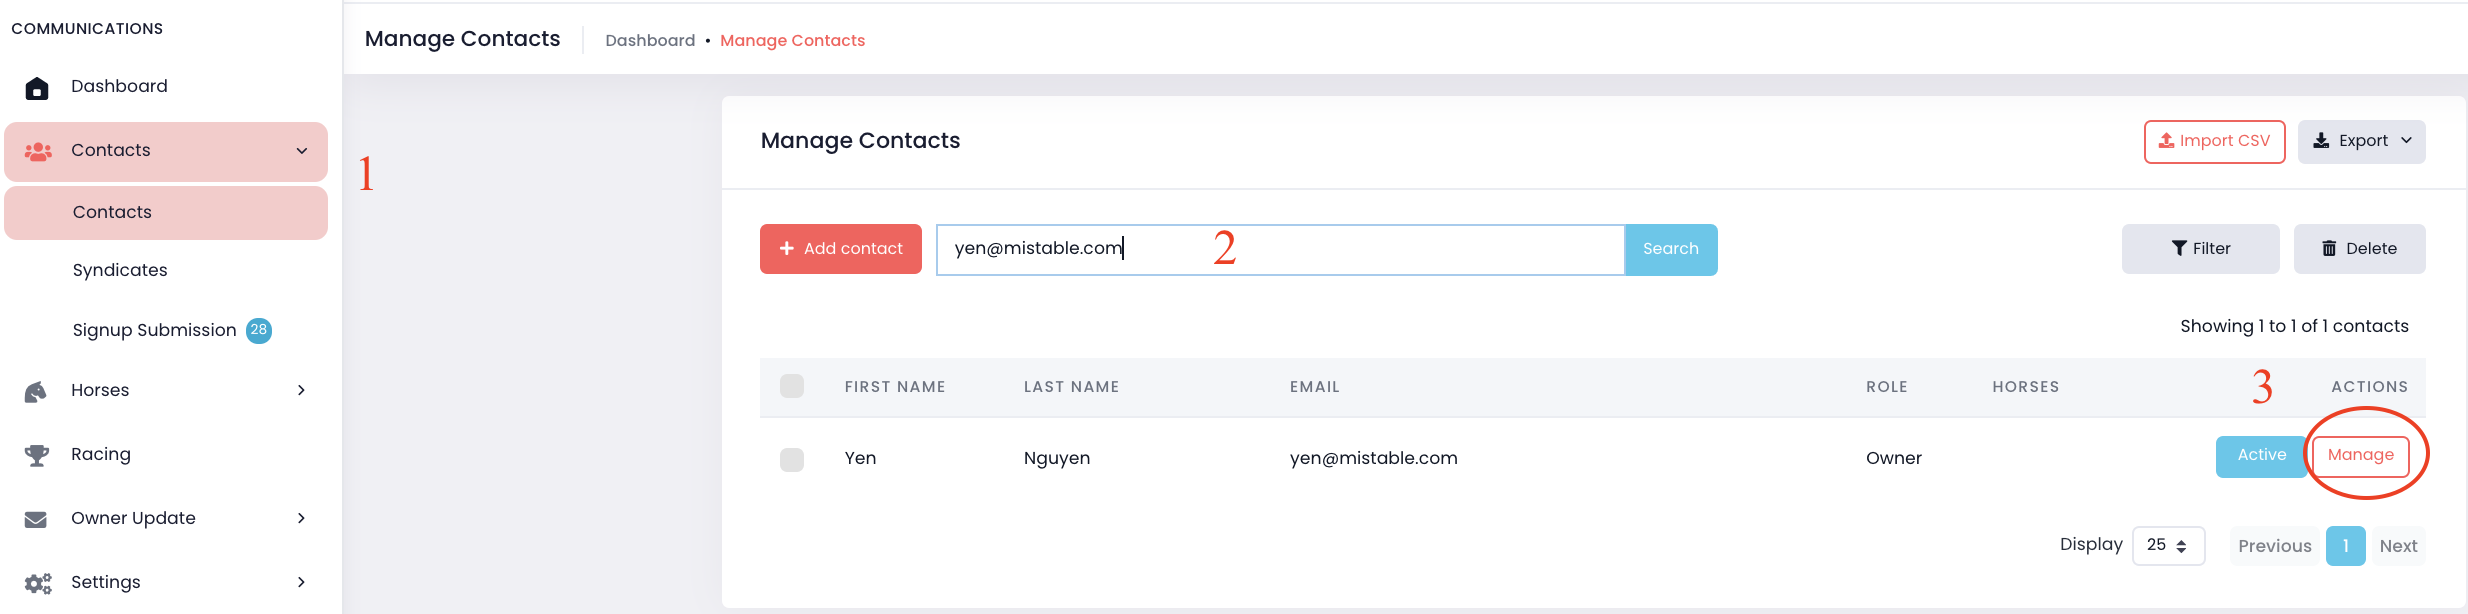Expand the Horses sidebar chevron
2468x614 pixels.
point(301,390)
